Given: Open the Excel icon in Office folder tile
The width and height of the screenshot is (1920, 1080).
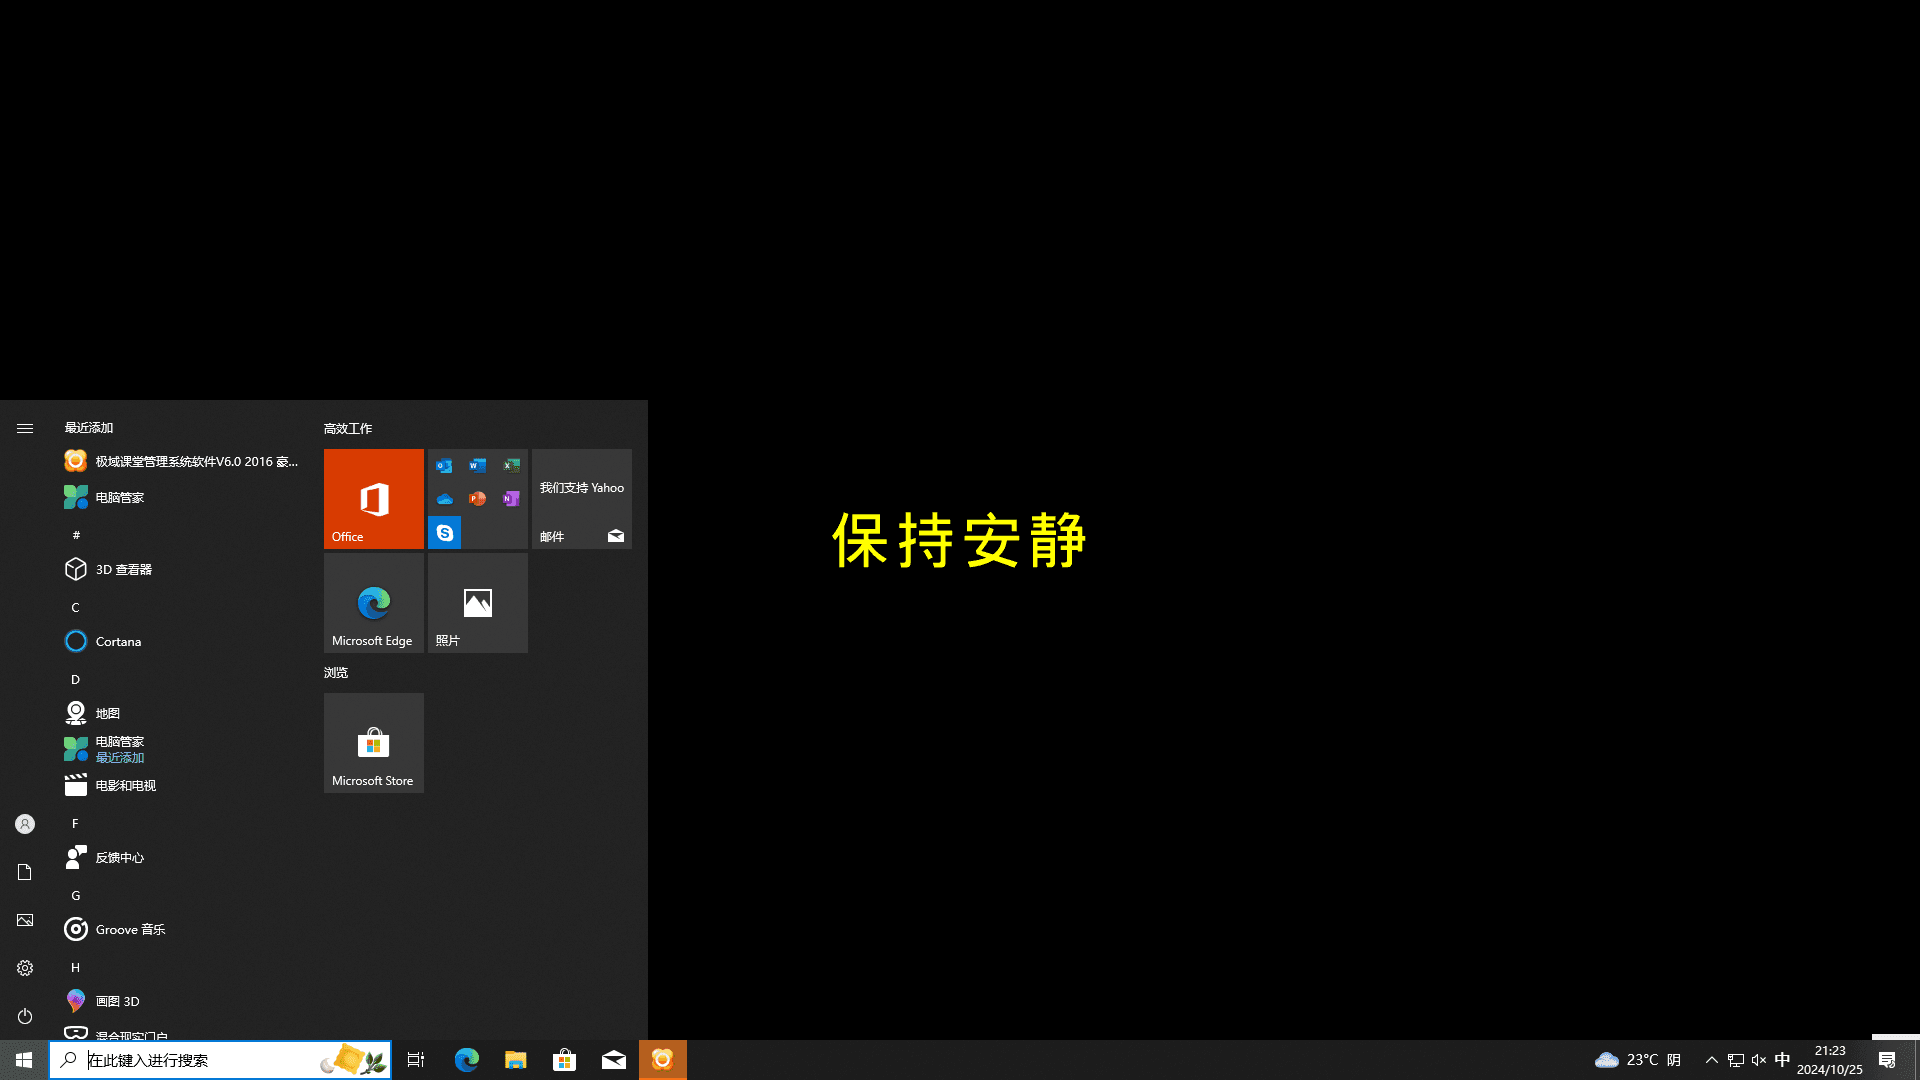Looking at the screenshot, I should coord(511,465).
